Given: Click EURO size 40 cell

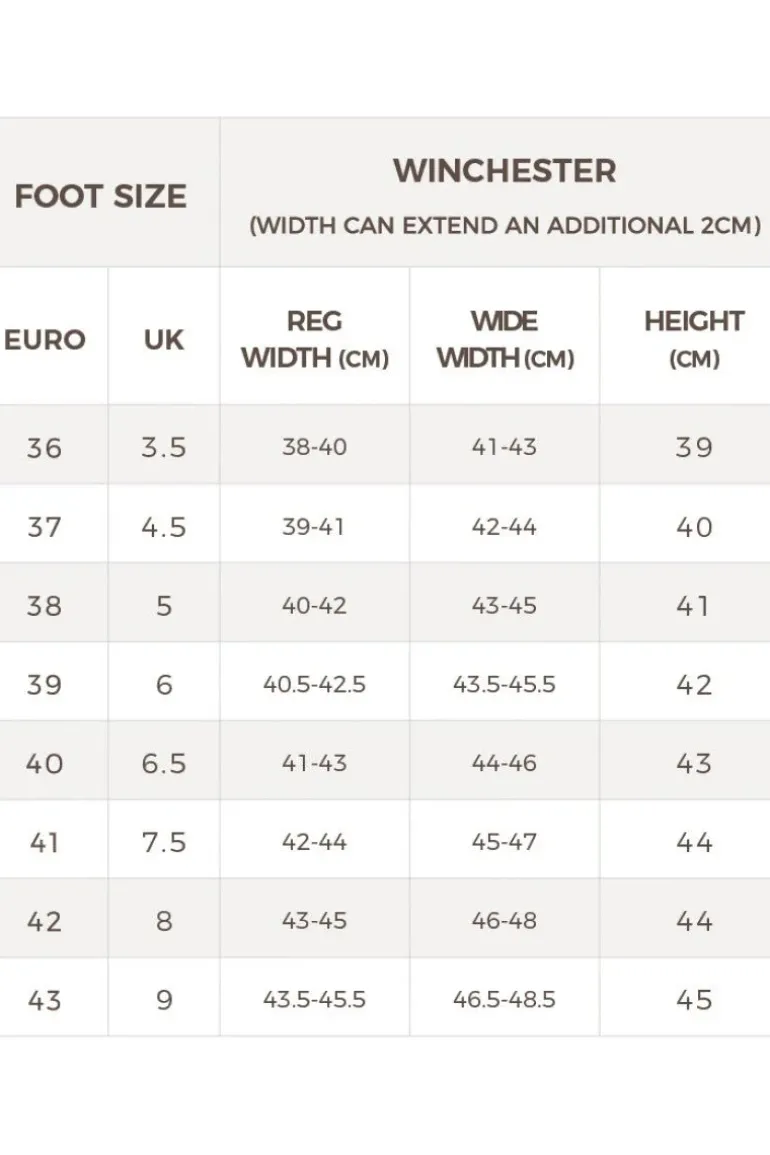Looking at the screenshot, I should [44, 763].
